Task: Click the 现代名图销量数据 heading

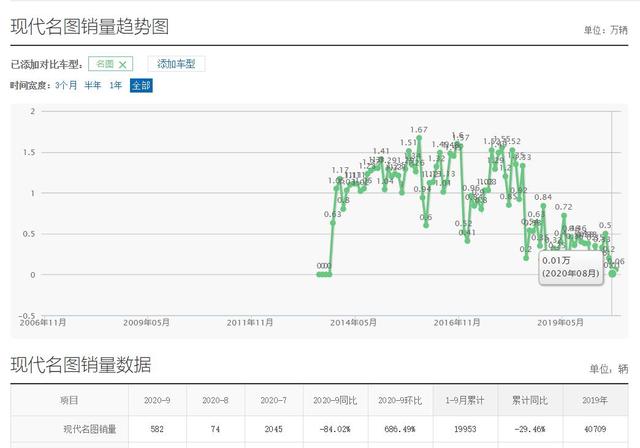Action: [81, 365]
